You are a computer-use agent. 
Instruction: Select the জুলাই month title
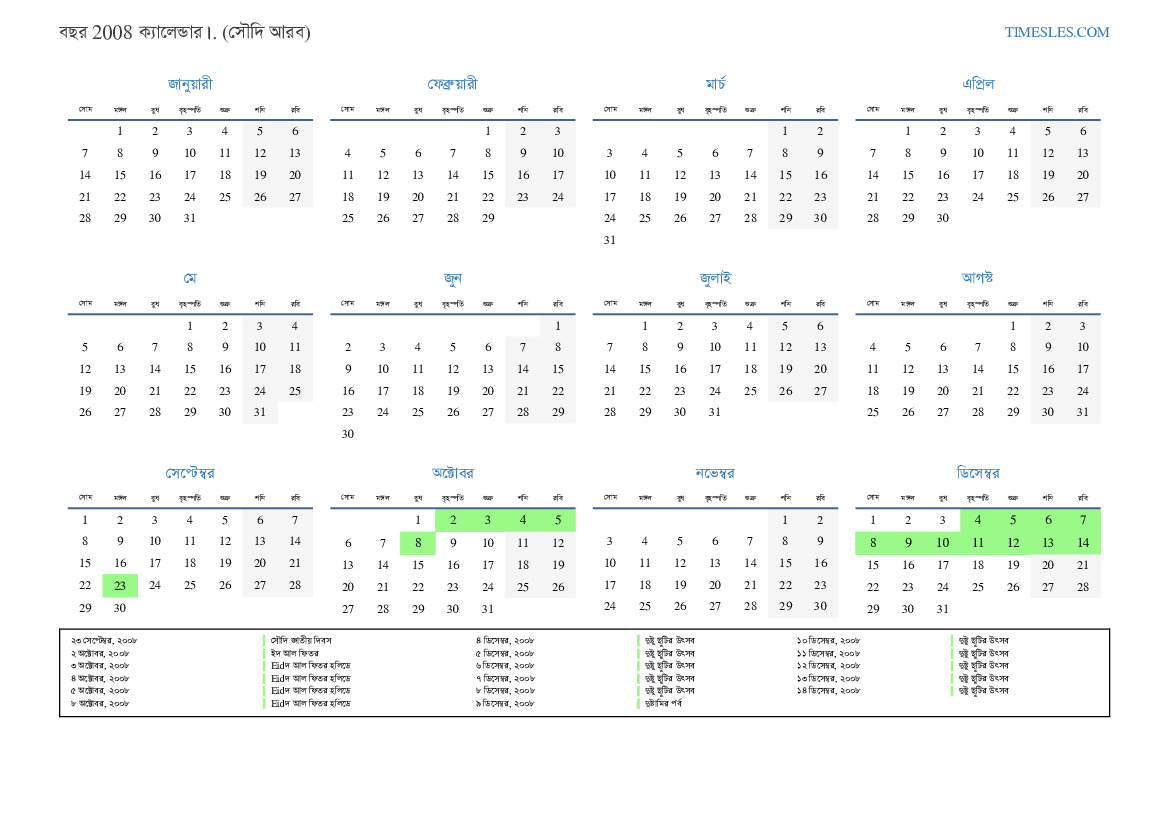tap(715, 278)
